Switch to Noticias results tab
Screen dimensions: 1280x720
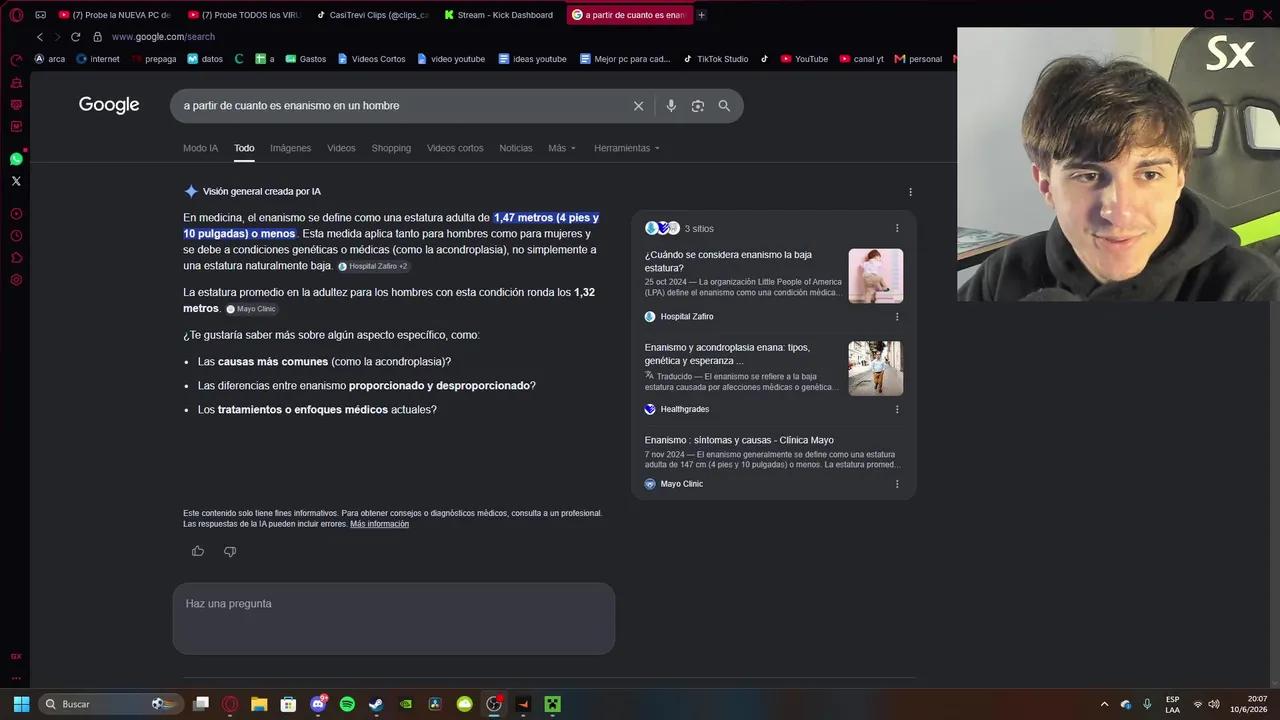(516, 148)
